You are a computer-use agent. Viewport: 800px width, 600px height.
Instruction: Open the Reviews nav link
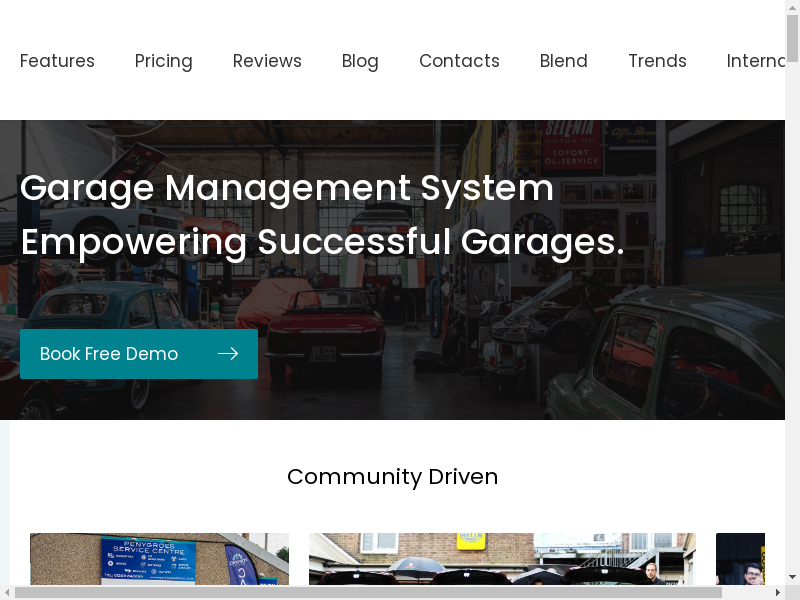tap(267, 61)
